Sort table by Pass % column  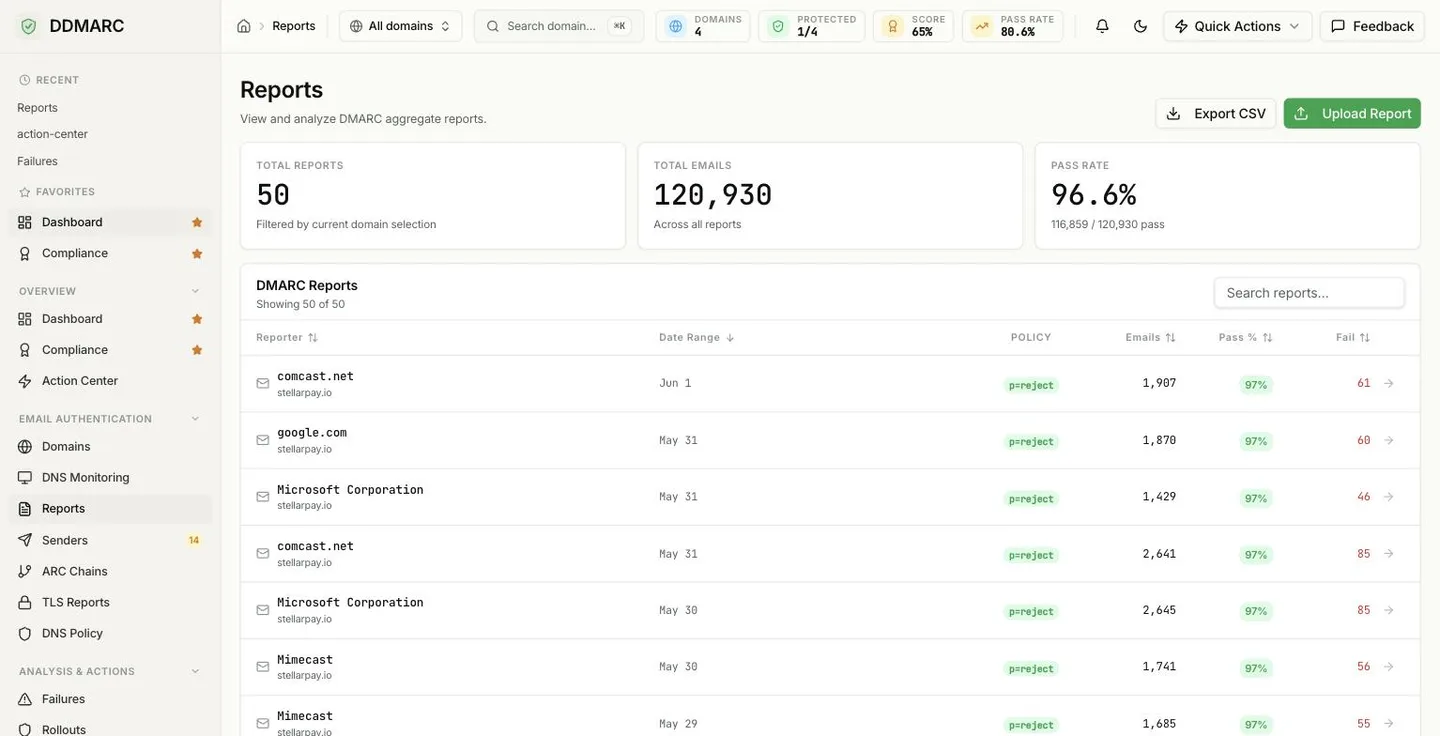tap(1246, 338)
